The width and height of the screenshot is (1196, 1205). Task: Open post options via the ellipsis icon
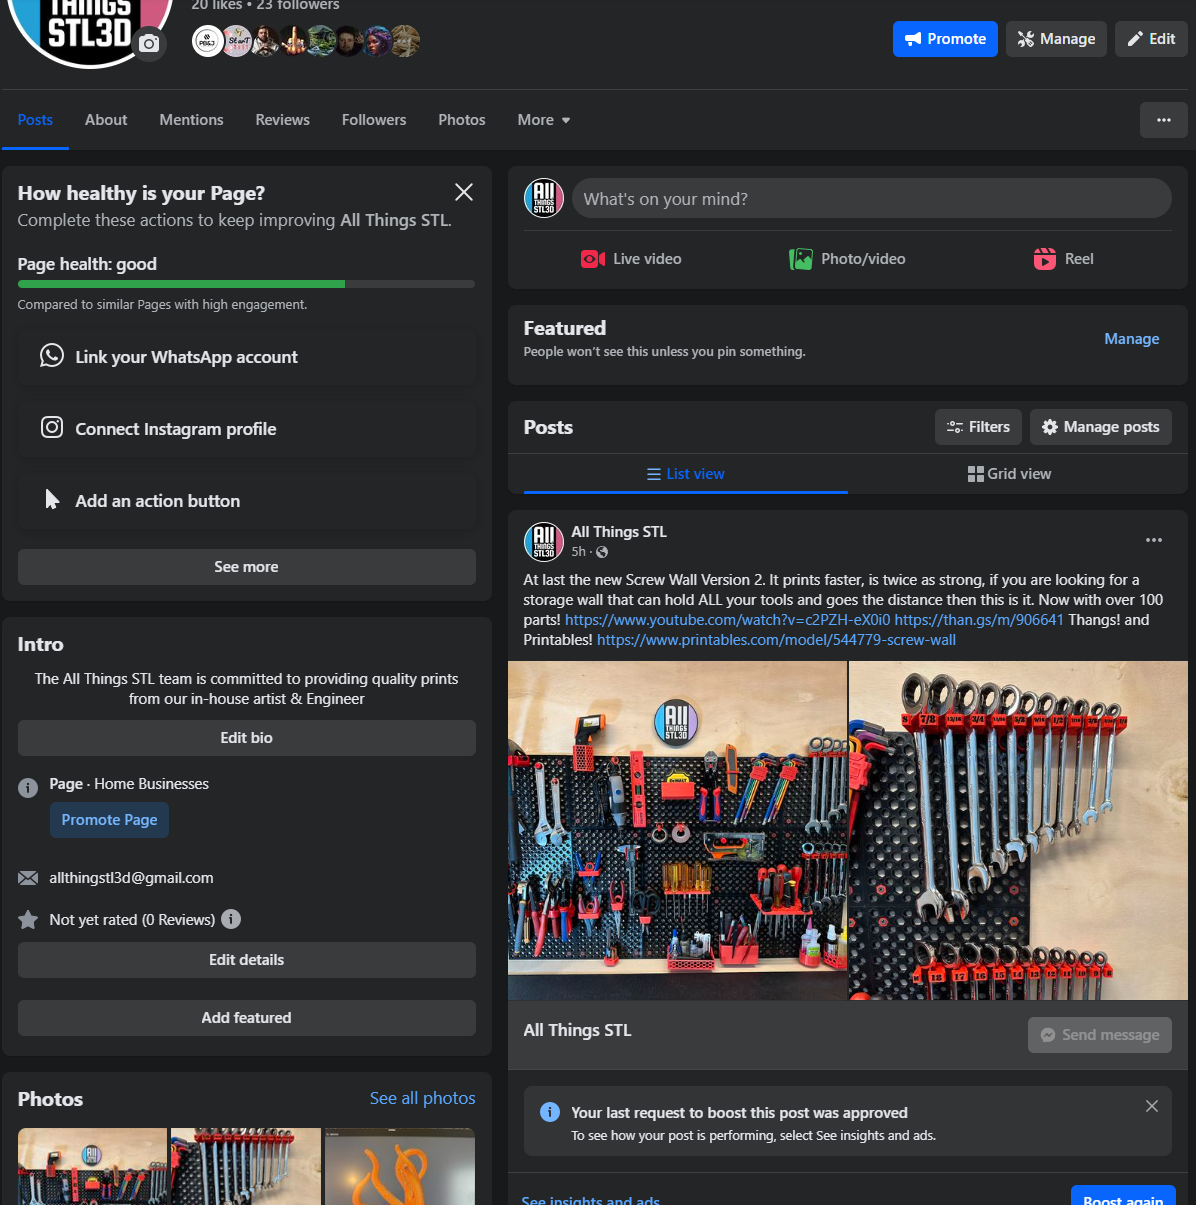tap(1154, 540)
